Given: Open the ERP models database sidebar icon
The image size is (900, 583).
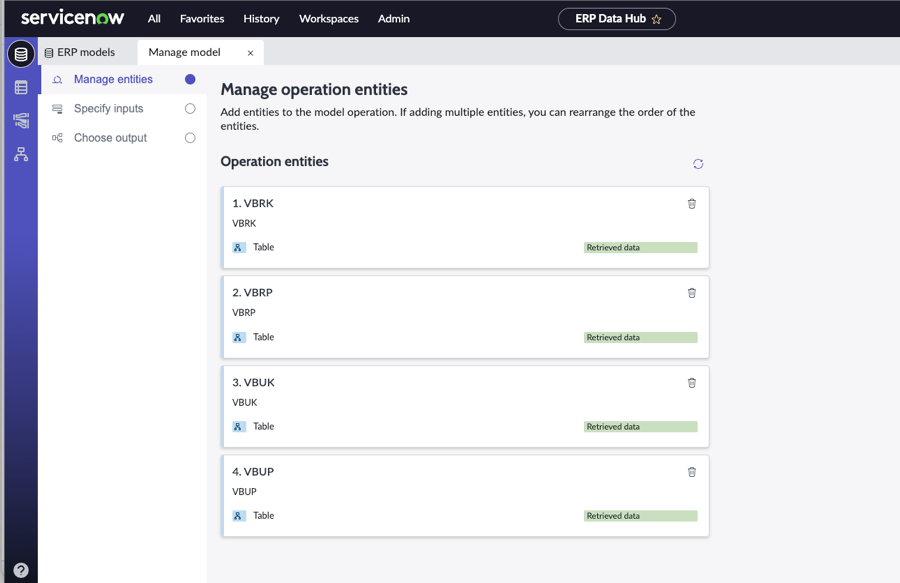Looking at the screenshot, I should (x=21, y=54).
